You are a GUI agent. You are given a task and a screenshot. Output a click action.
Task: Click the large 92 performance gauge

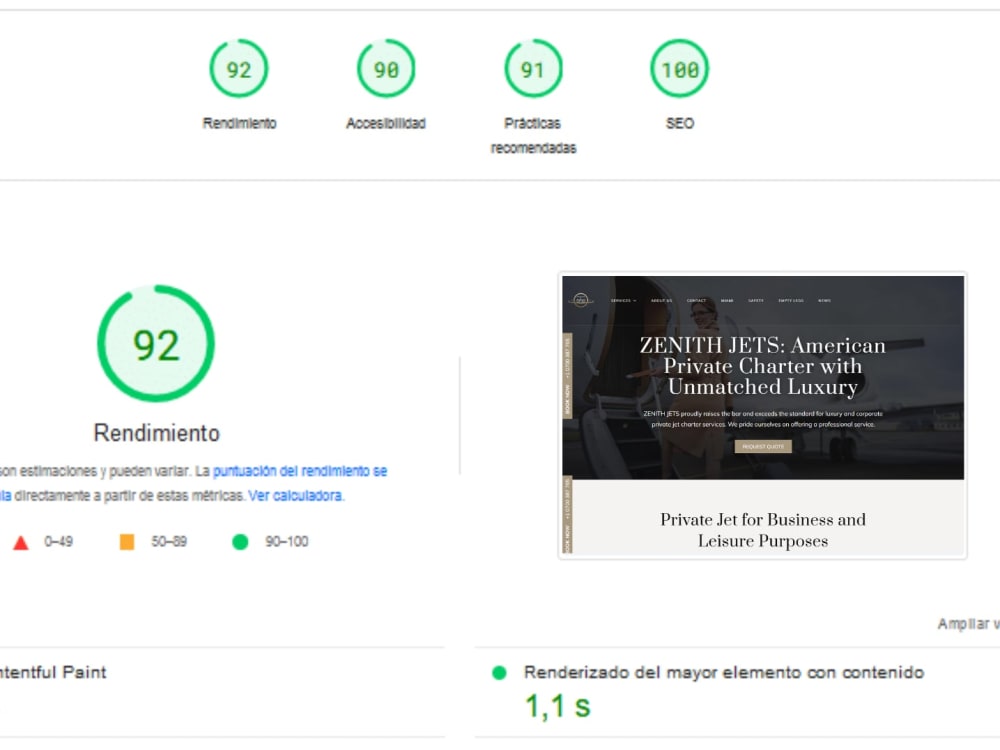tap(156, 344)
